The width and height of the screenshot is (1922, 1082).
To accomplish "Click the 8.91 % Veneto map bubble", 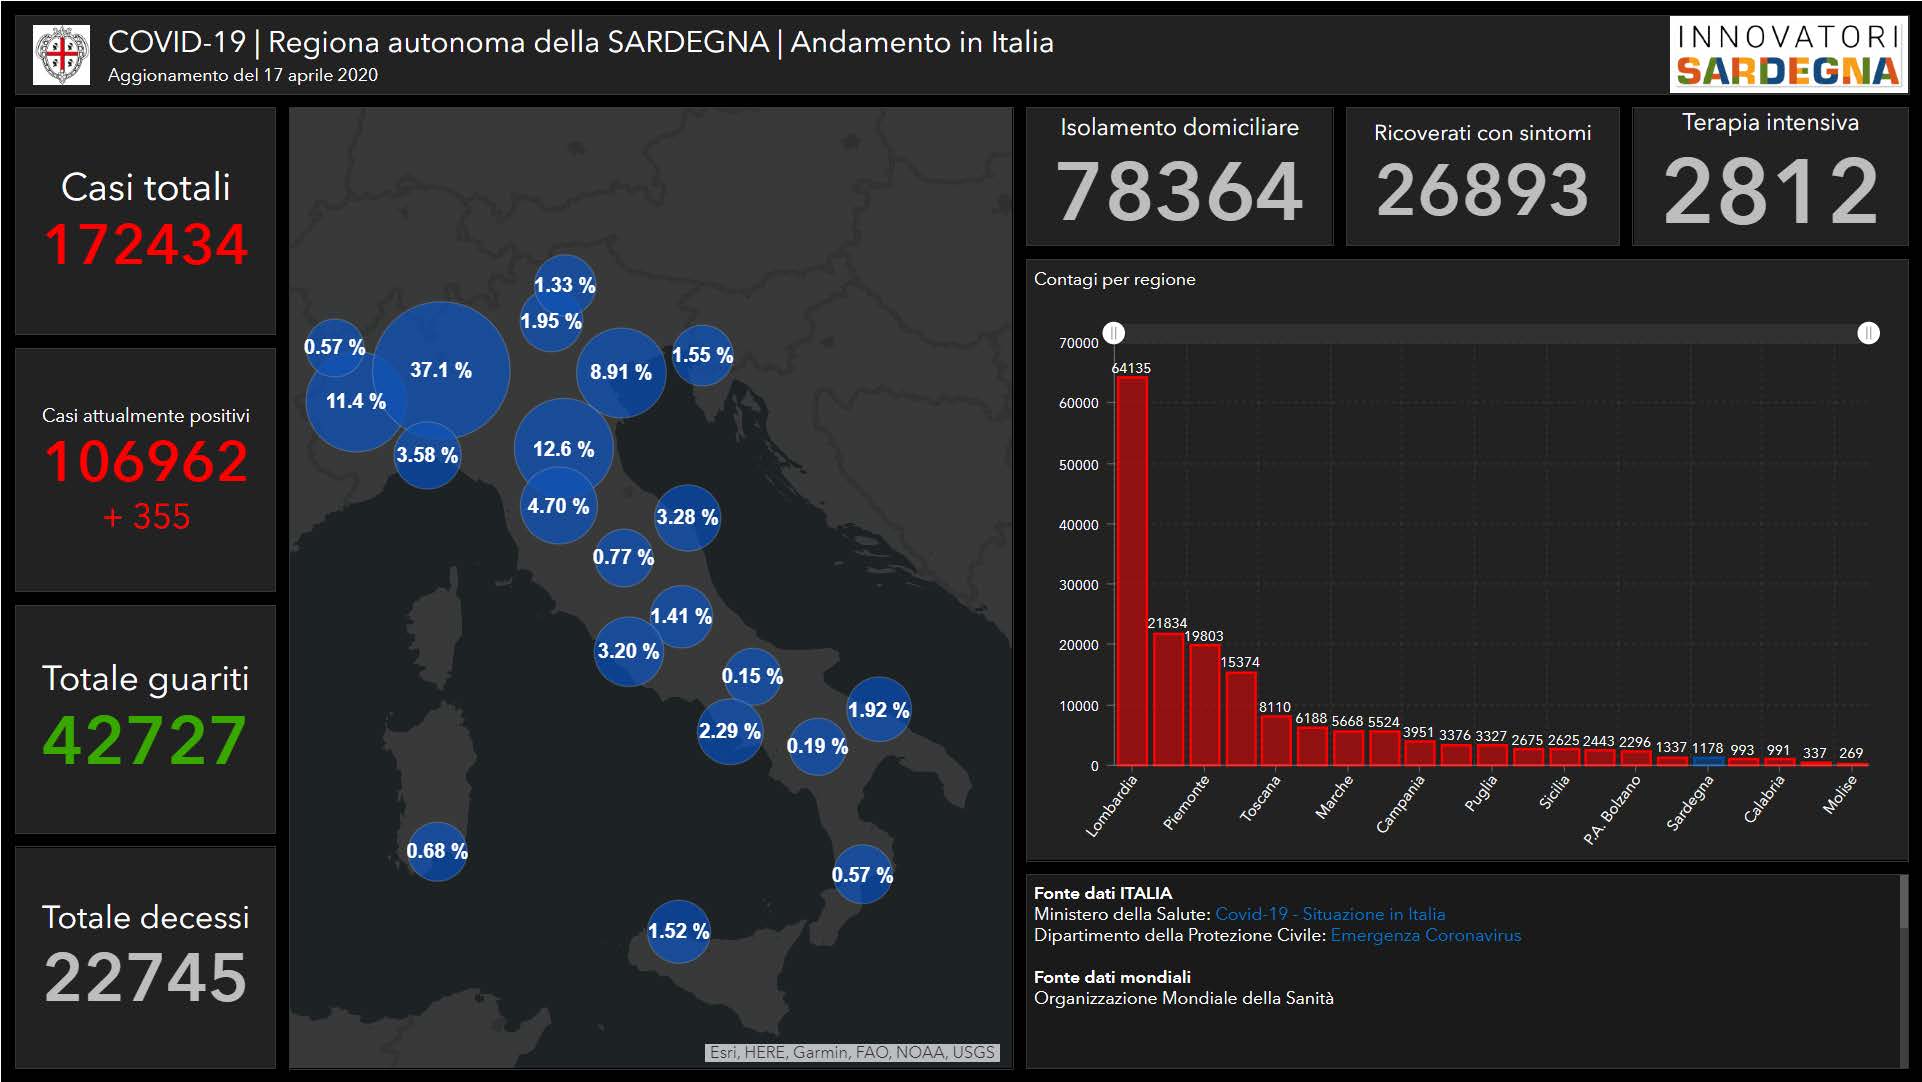I will coord(621,372).
